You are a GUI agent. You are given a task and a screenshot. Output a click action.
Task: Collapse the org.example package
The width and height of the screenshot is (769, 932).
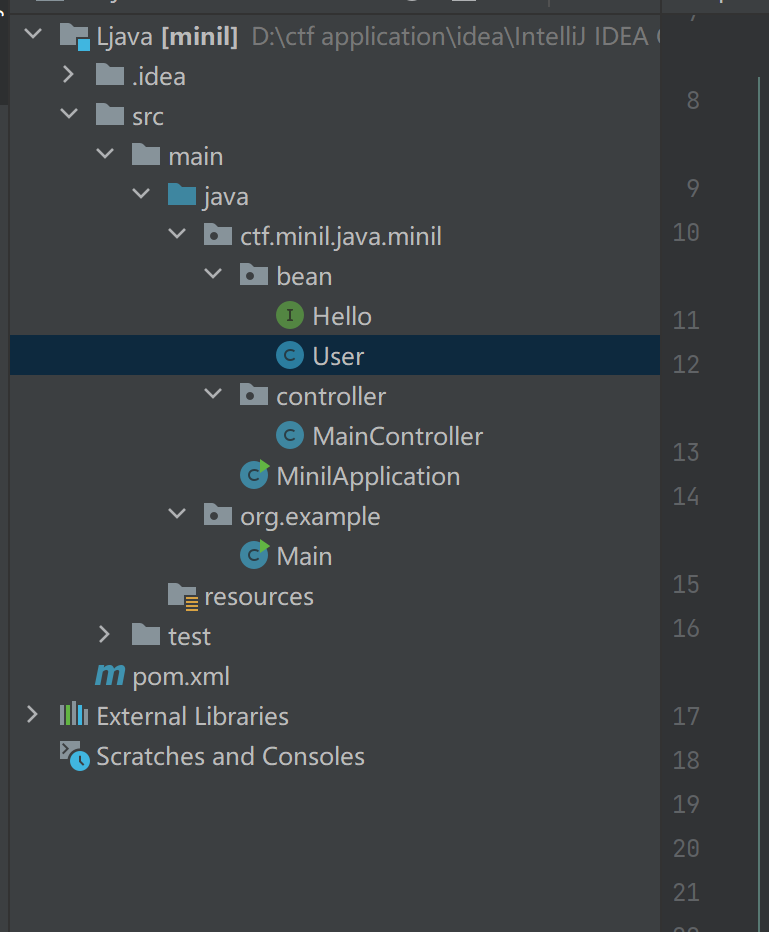[x=177, y=516]
